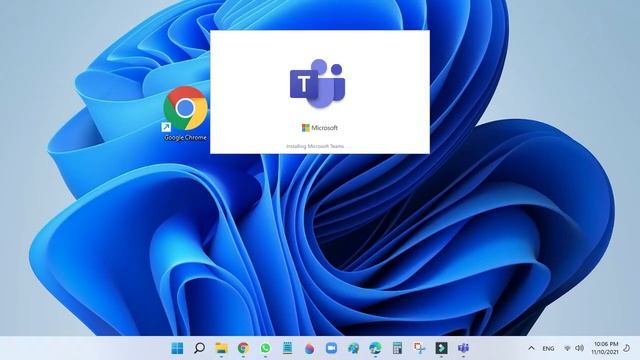Image resolution: width=640 pixels, height=360 pixels.
Task: Click the Microsoft logo in the installer splash
Action: 320,128
